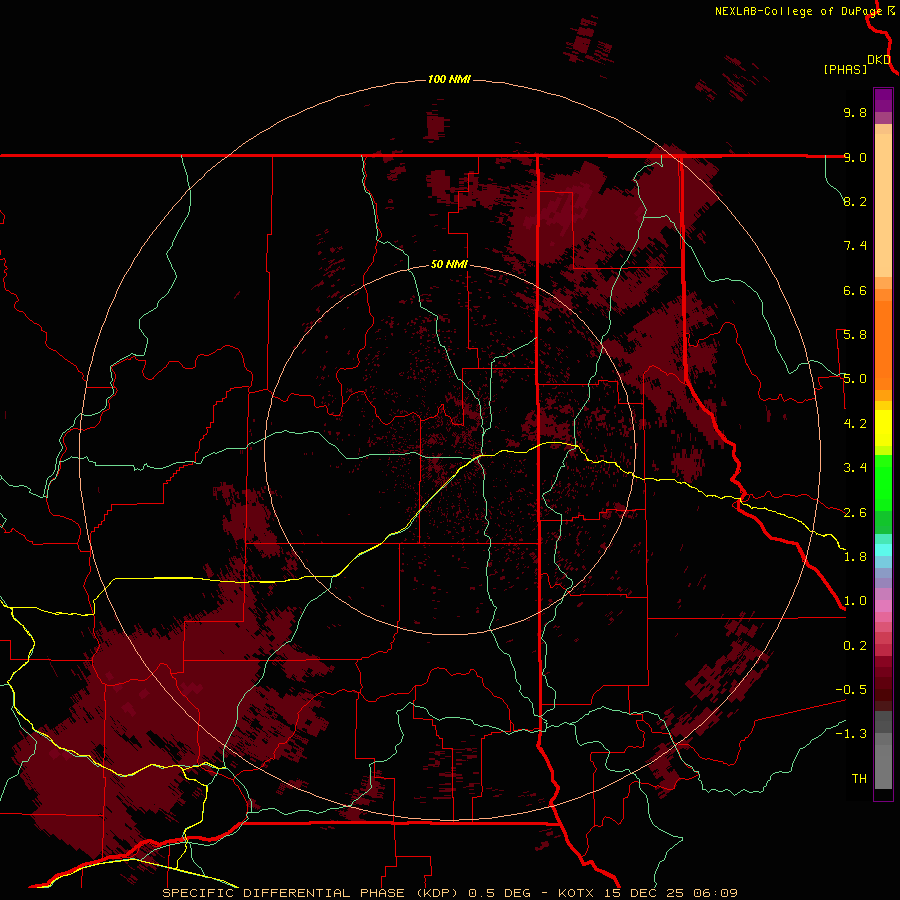Click the orange band of the color bar
The image size is (900, 900).
(x=883, y=345)
